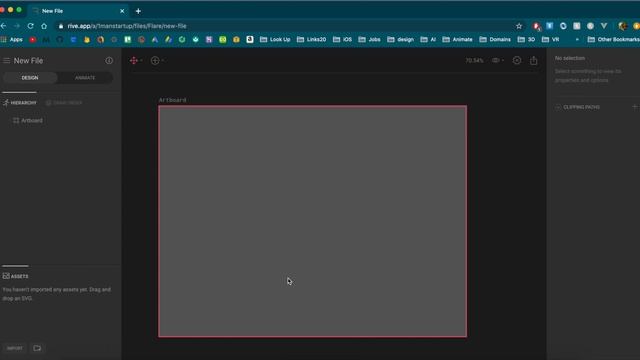Open a new browser tab
The width and height of the screenshot is (640, 360).
click(138, 11)
